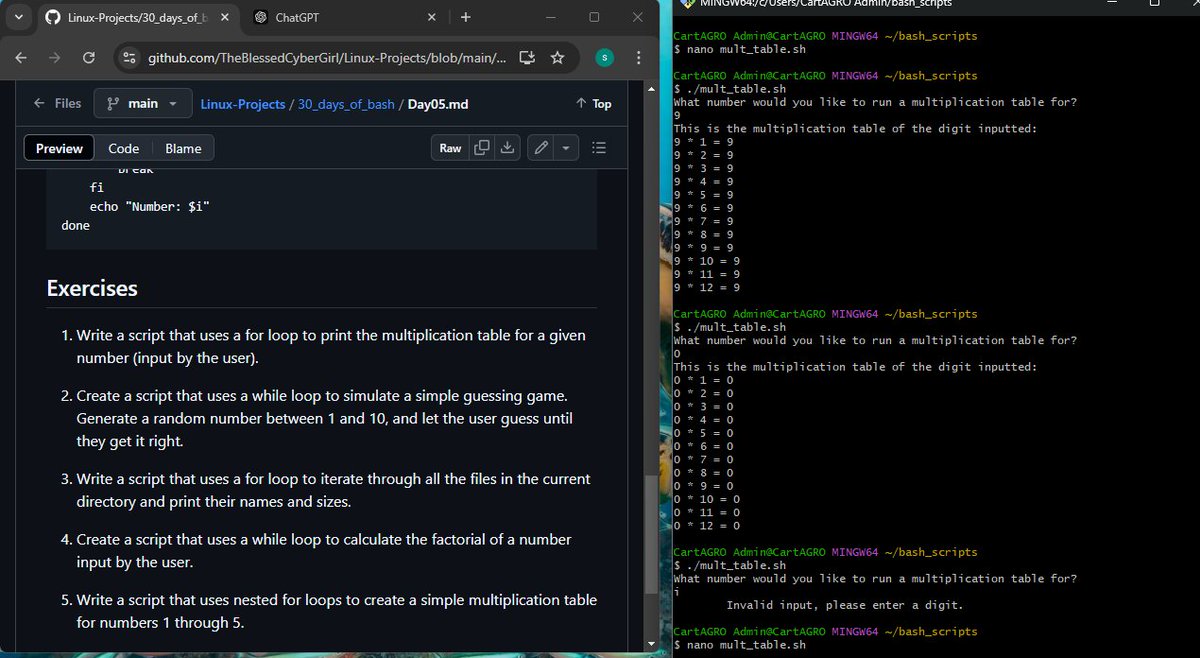The image size is (1200, 658).
Task: Open a new browser tab
Action: 466,17
